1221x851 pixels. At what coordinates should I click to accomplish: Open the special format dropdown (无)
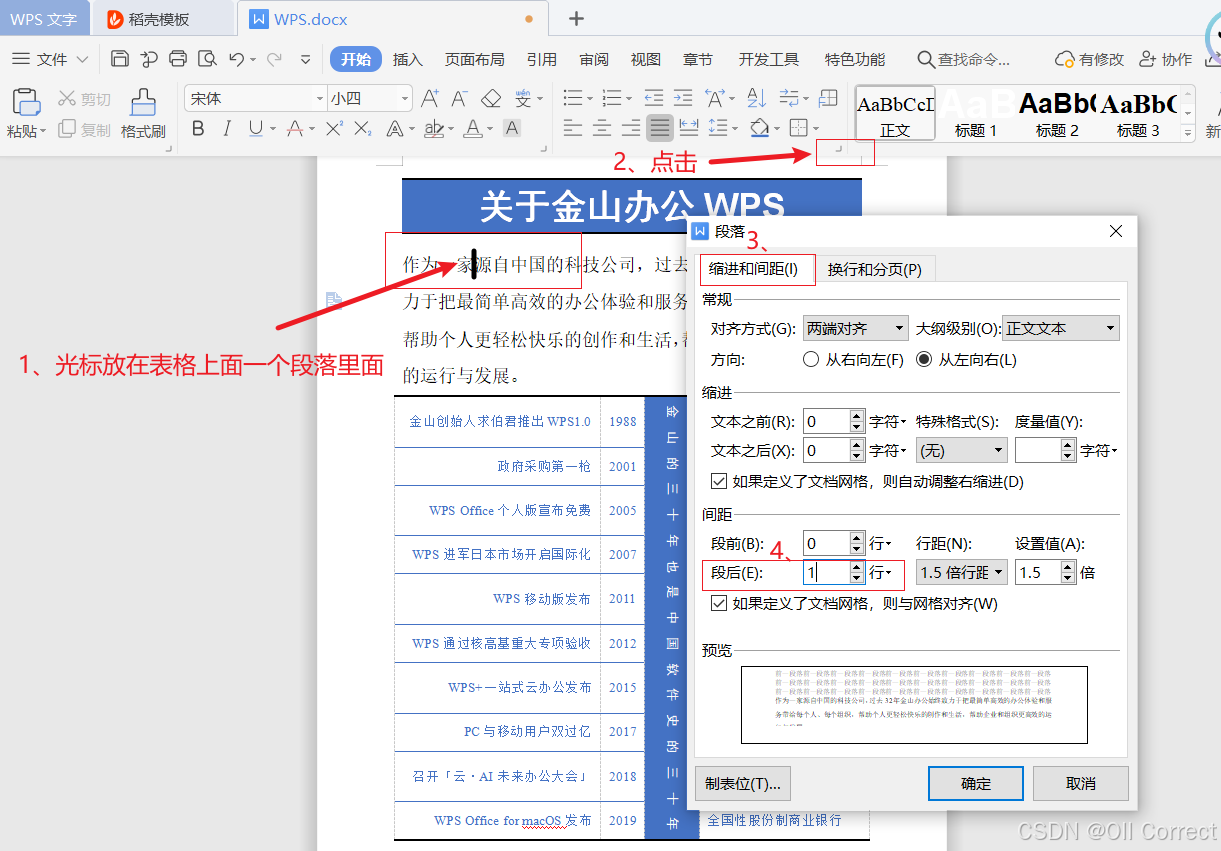click(x=961, y=451)
